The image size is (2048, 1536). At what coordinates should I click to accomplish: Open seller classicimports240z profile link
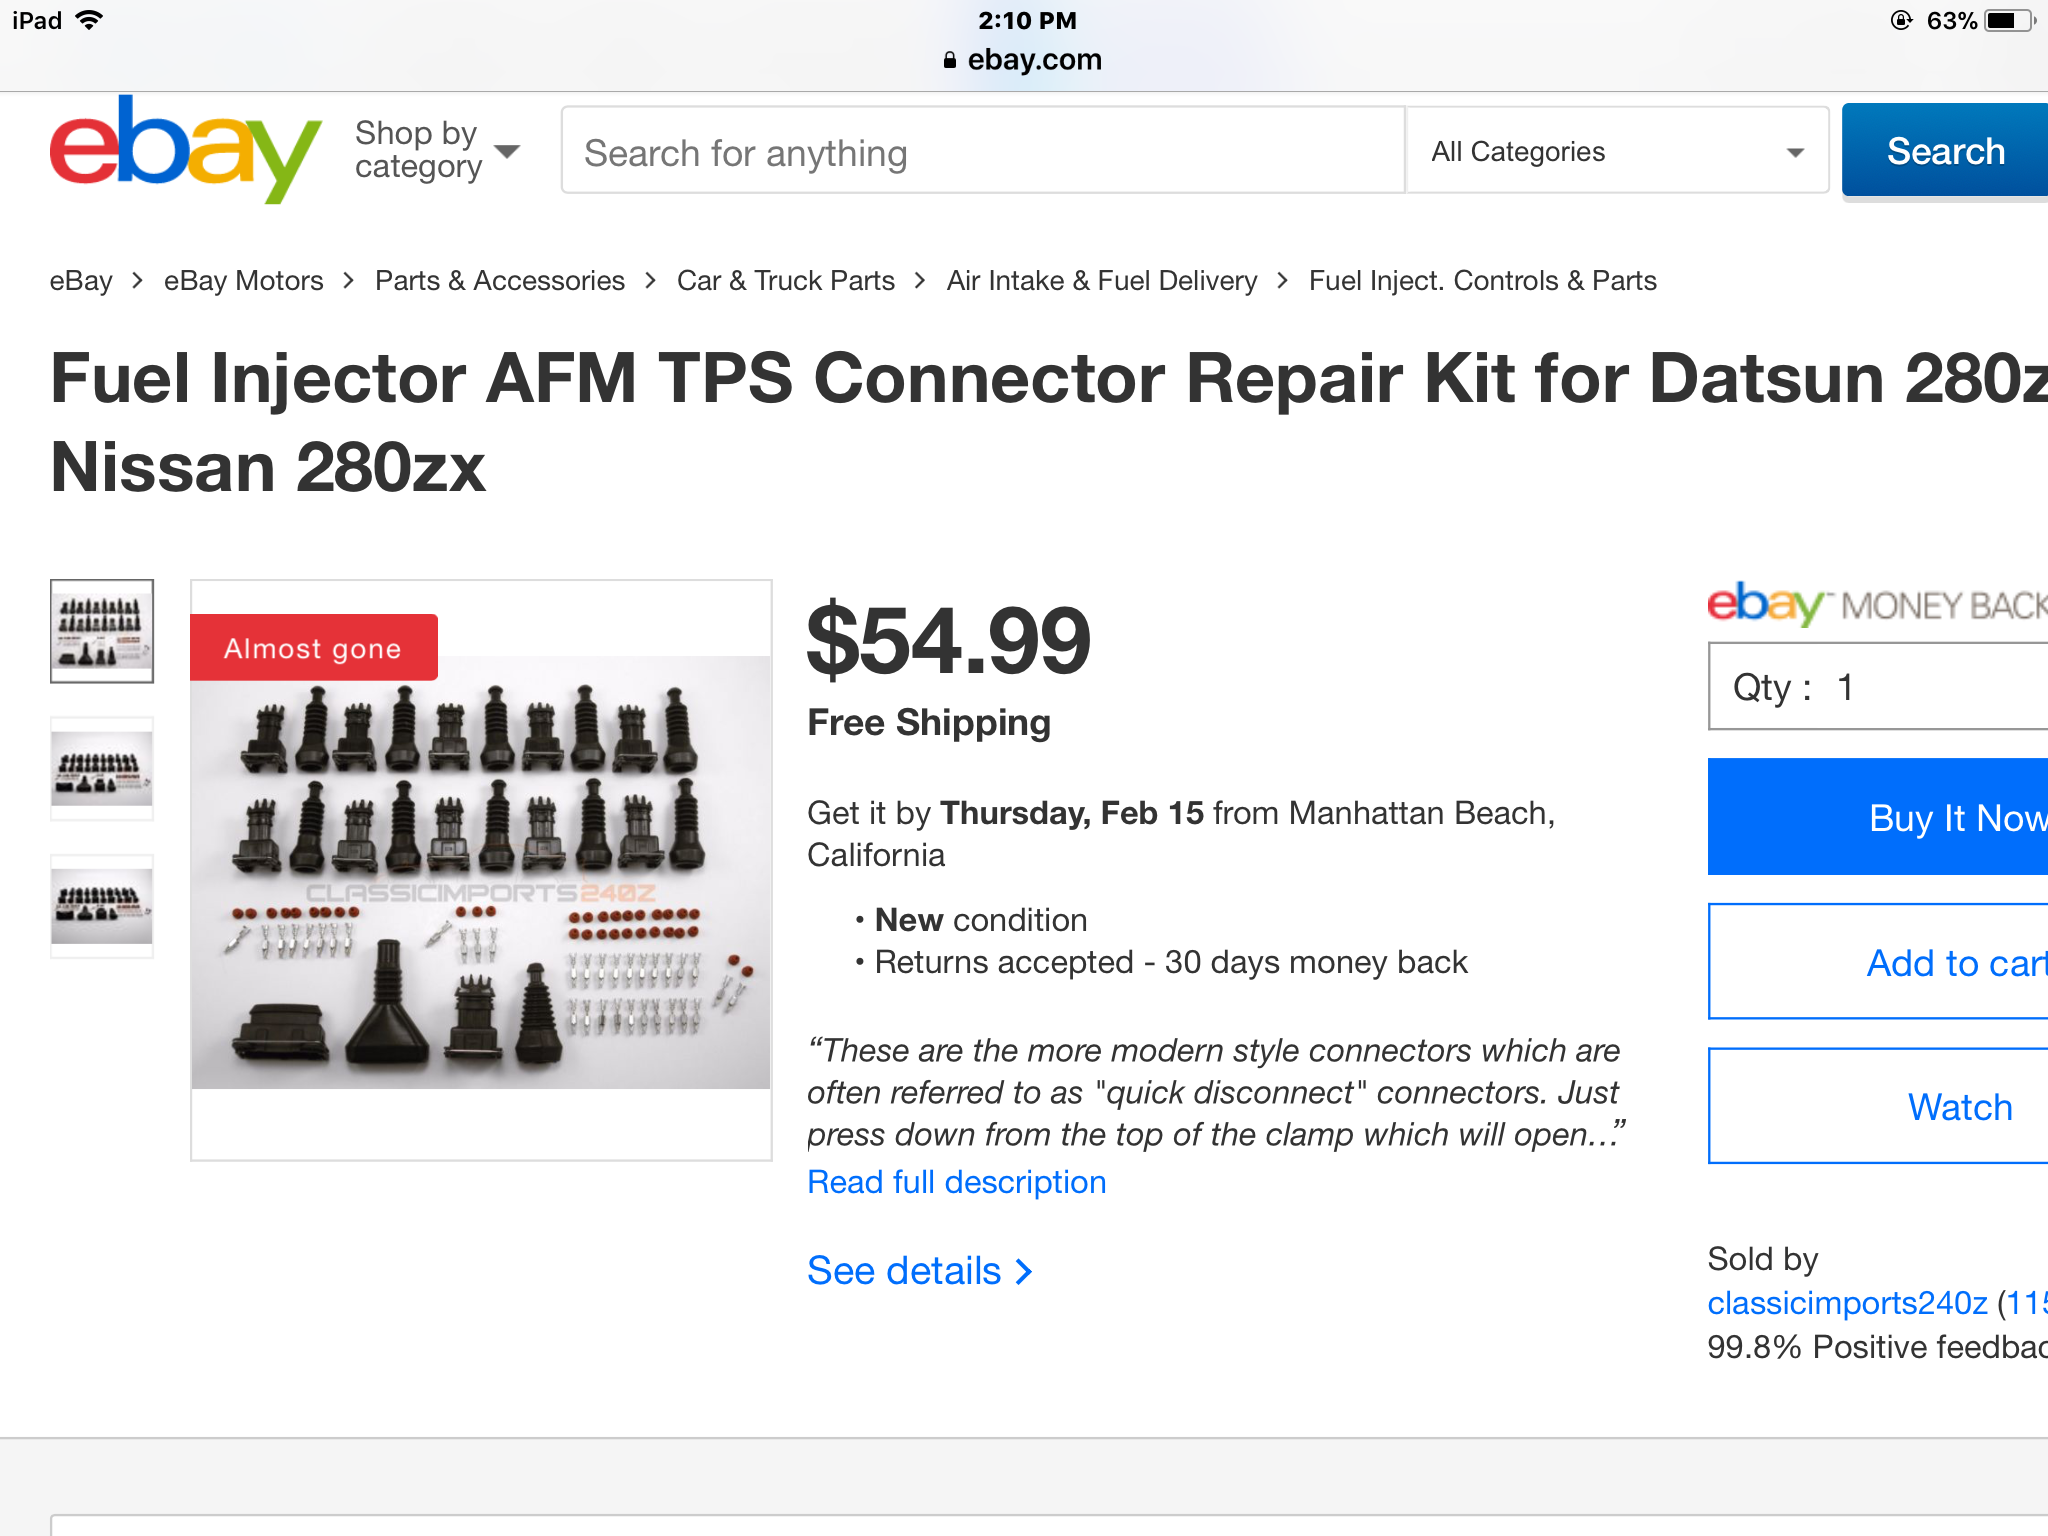coord(1847,1303)
